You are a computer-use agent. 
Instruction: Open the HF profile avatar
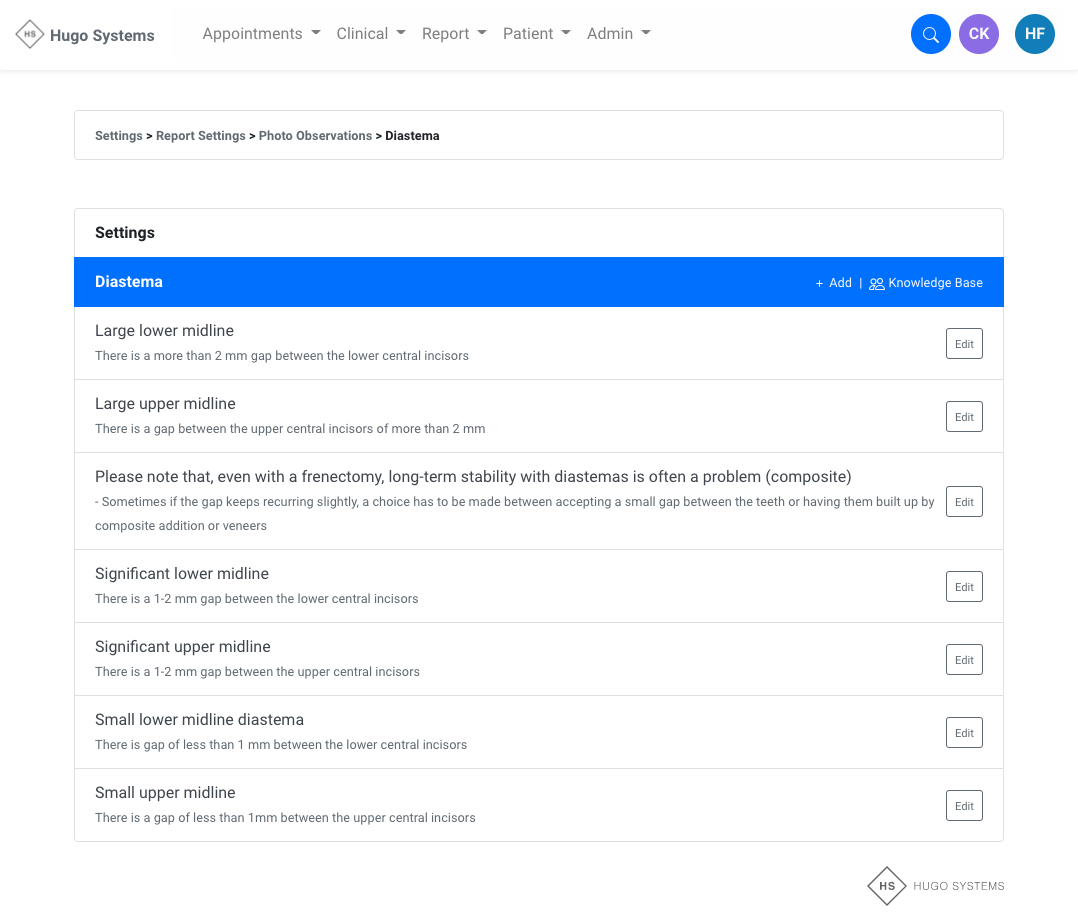[x=1034, y=34]
